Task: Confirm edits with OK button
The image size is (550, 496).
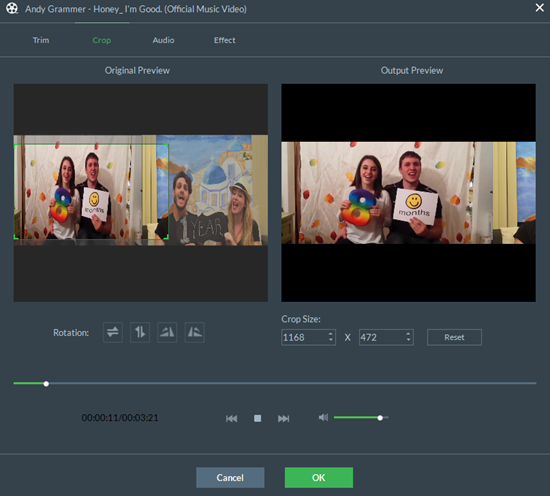Action: click(x=319, y=477)
